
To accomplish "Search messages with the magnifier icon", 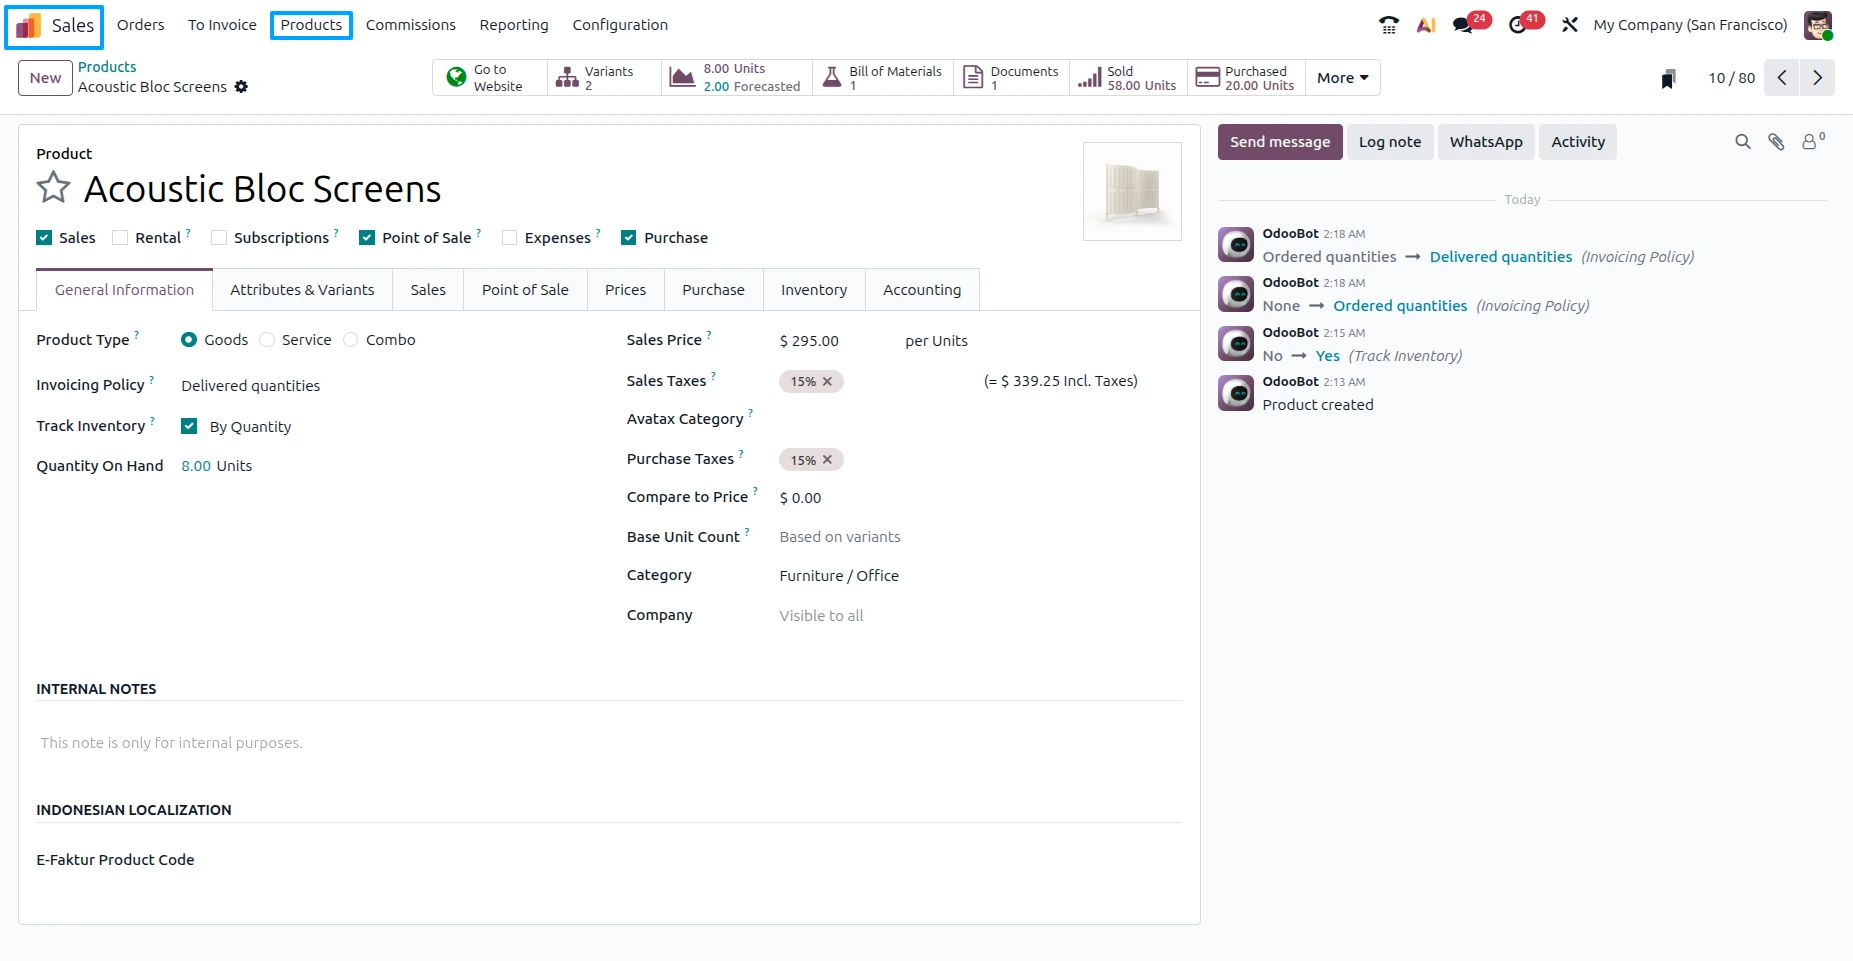I will [1743, 142].
